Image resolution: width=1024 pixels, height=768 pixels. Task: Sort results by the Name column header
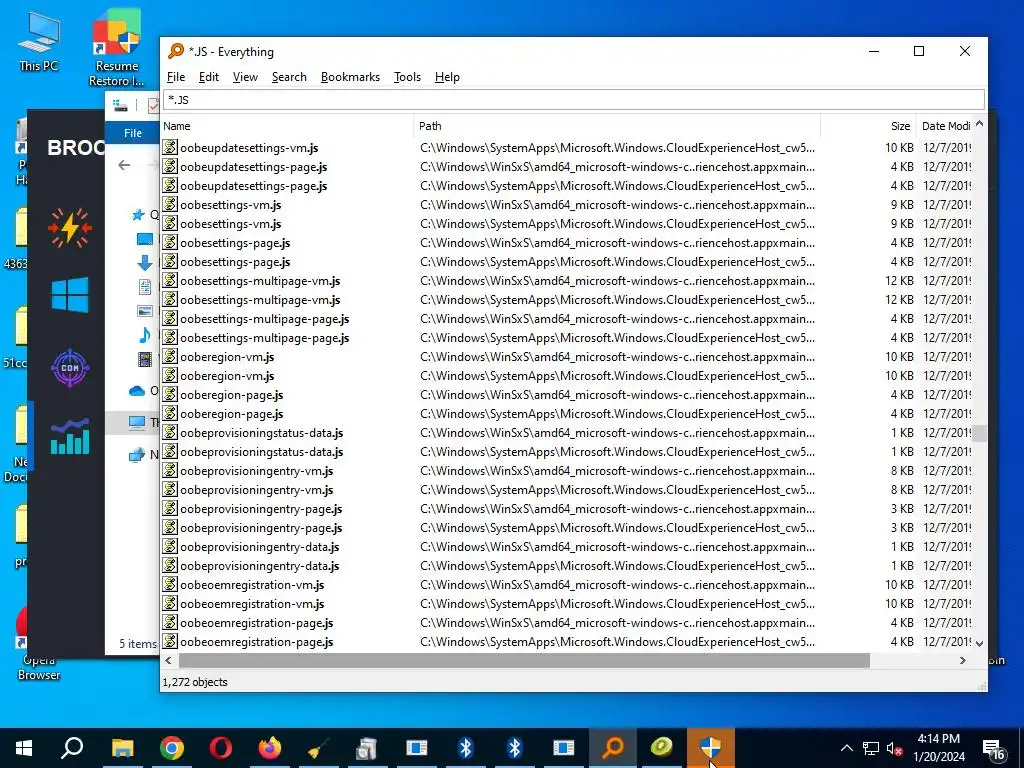click(287, 126)
